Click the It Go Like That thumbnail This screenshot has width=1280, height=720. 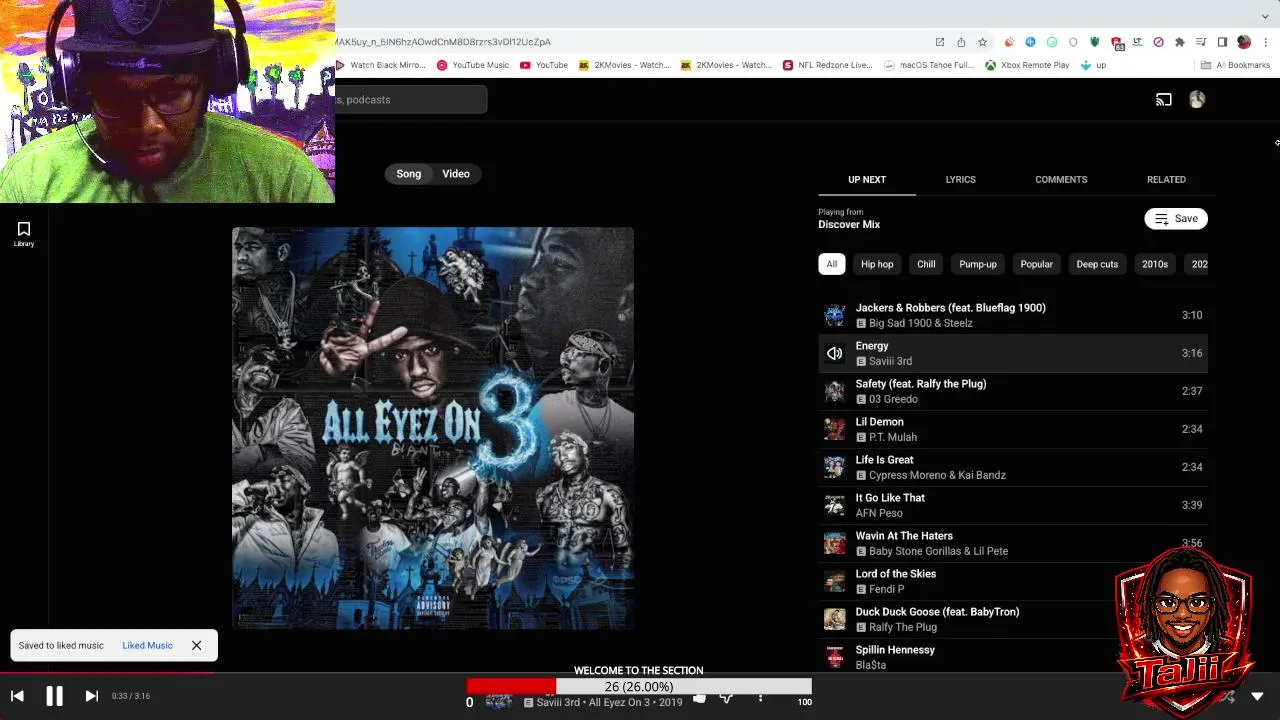click(x=834, y=505)
